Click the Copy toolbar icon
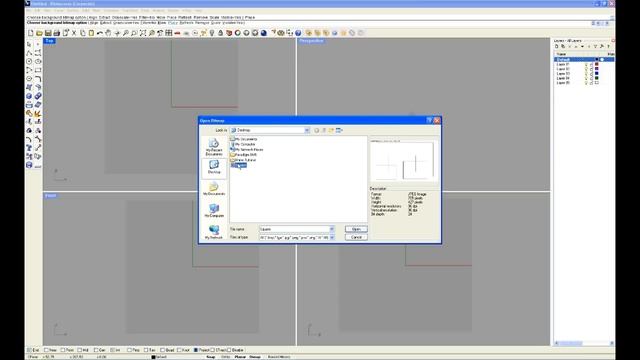Image resolution: width=640 pixels, height=360 pixels. tap(82, 33)
